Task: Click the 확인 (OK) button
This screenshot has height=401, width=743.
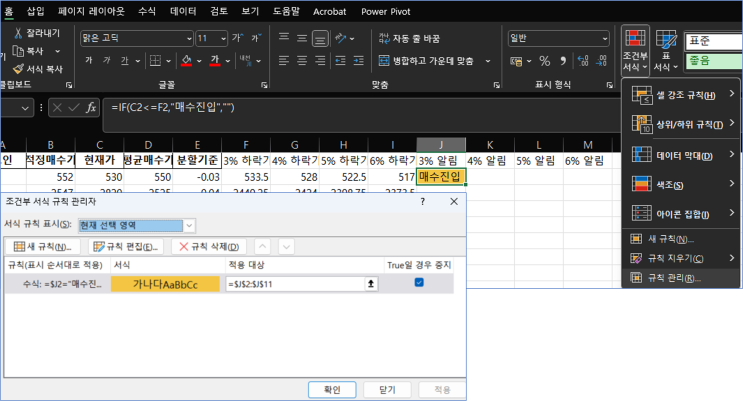Action: 332,390
